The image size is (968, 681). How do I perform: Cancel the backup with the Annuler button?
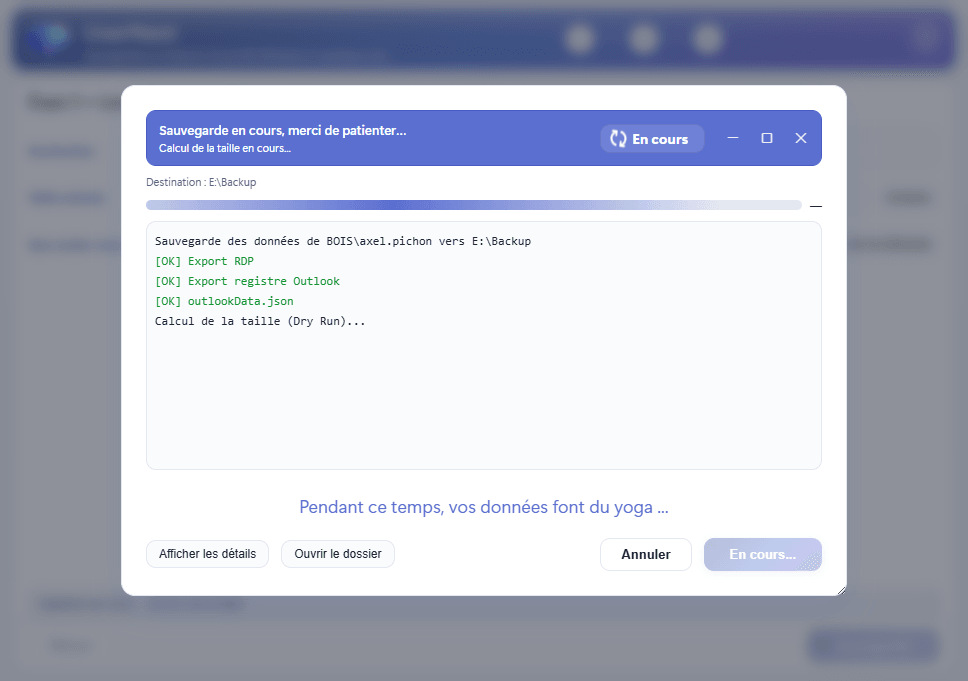tap(646, 554)
